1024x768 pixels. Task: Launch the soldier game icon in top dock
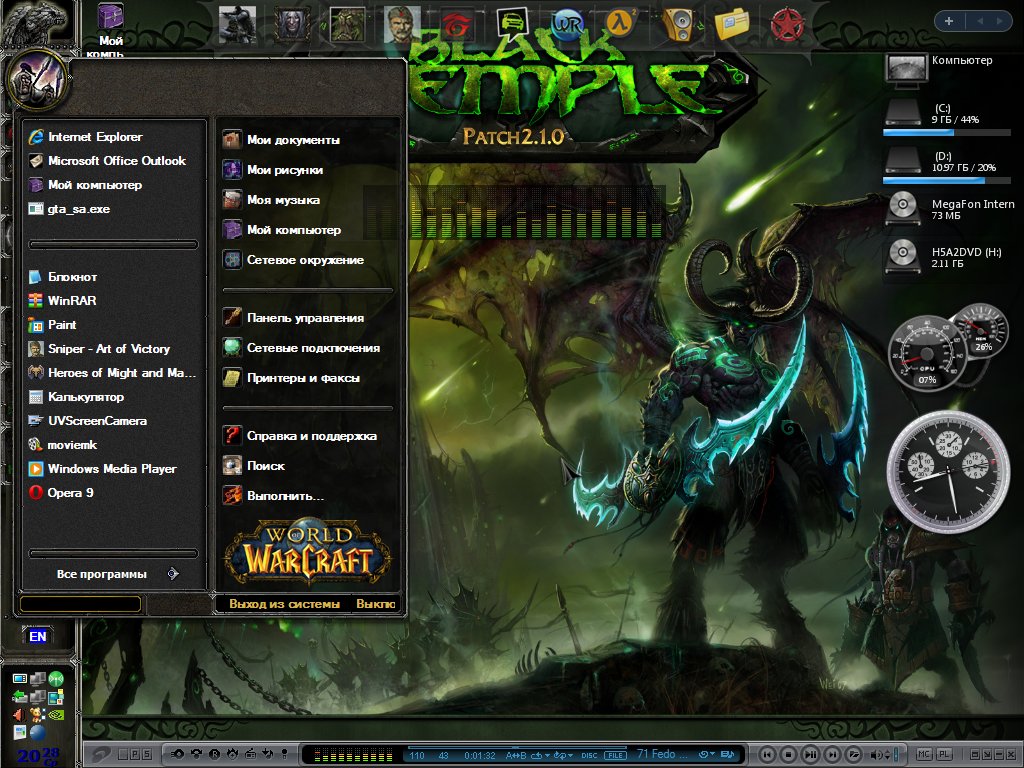tap(237, 25)
